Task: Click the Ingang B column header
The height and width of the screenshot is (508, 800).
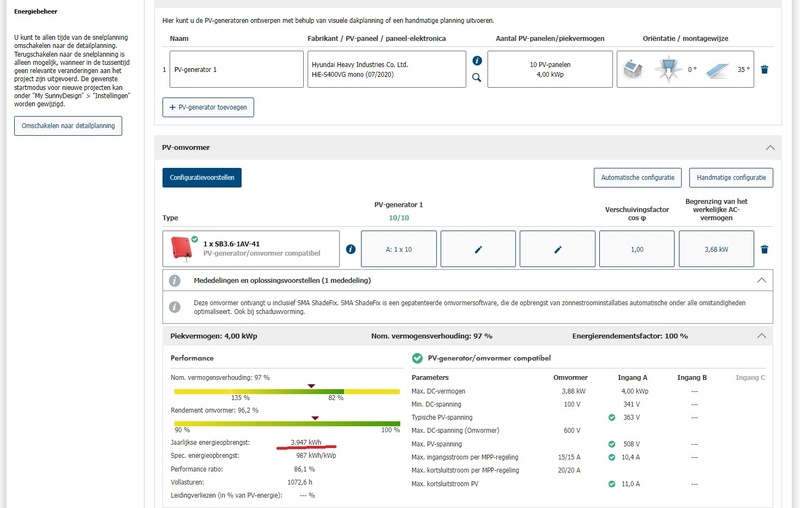Action: (692, 378)
